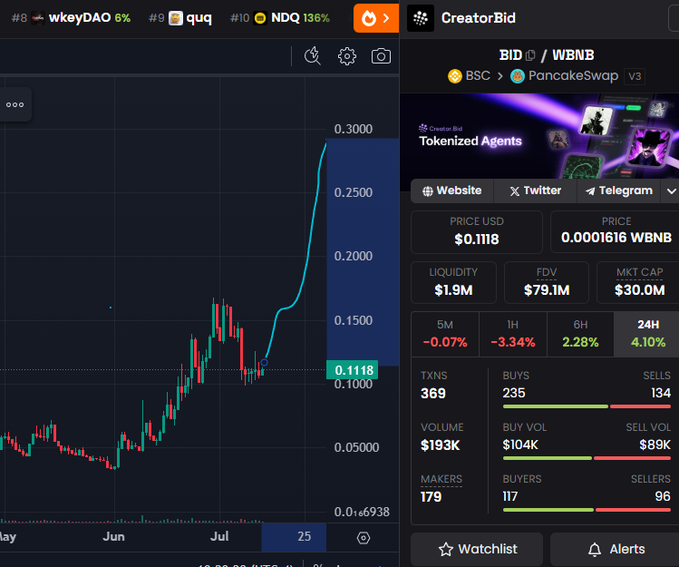Click the quq token icon
This screenshot has height=567, width=679.
click(175, 18)
